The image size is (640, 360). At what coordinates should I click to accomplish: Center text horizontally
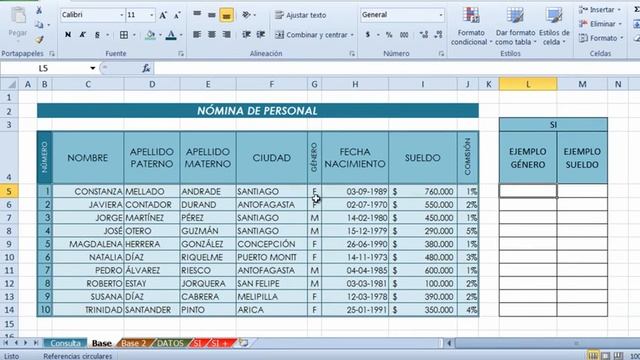click(x=211, y=35)
